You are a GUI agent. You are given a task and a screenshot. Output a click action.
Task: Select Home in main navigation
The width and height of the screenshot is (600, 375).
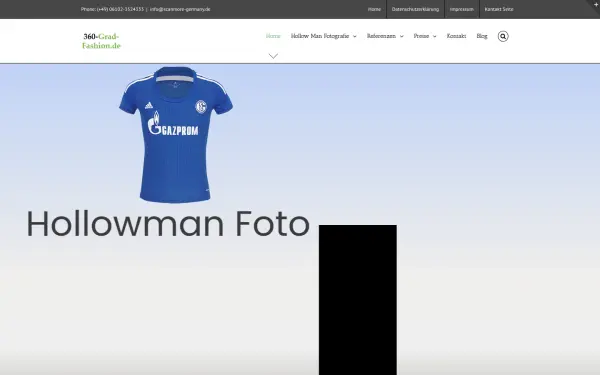point(273,36)
